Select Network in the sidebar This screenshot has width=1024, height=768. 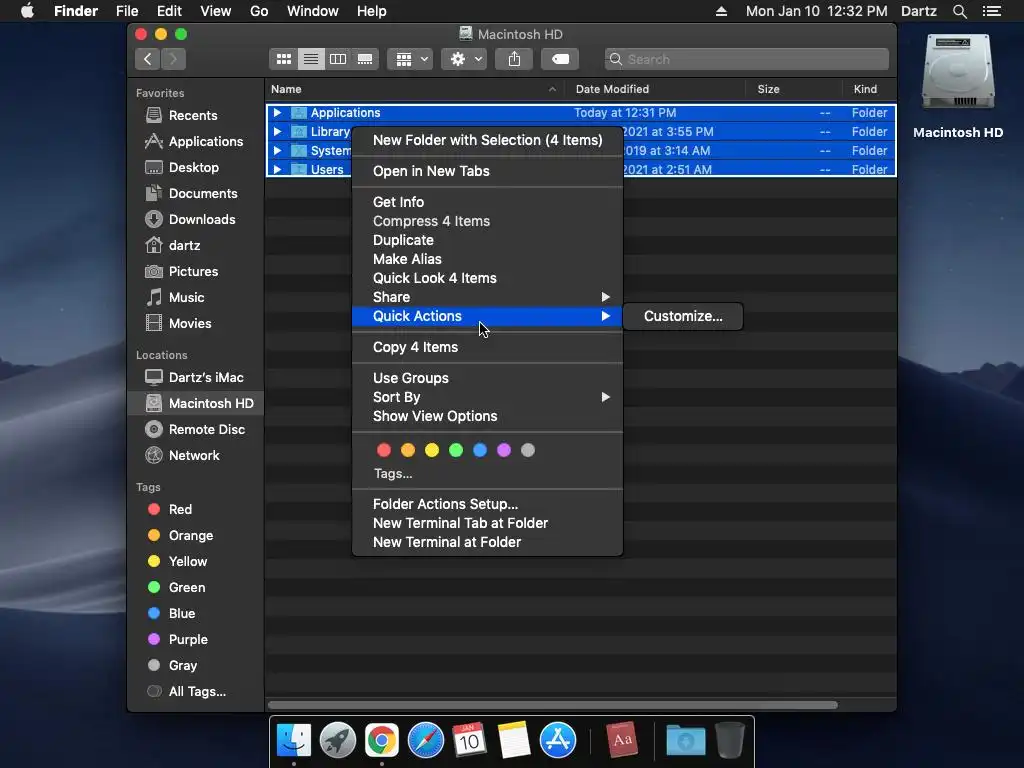click(193, 456)
